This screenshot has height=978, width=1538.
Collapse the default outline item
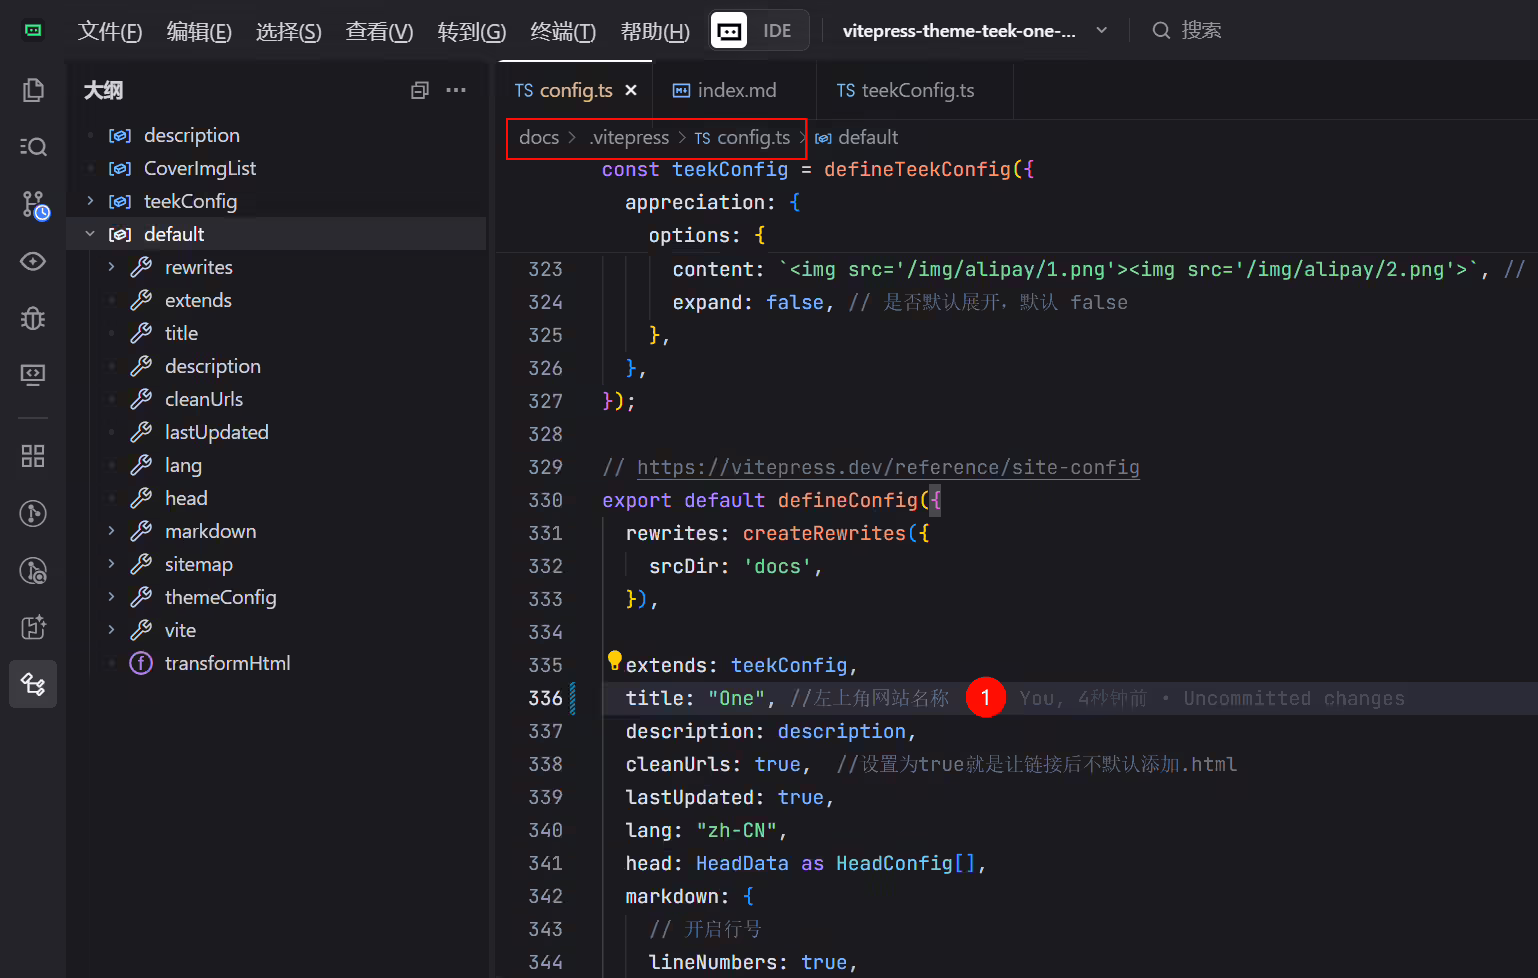pos(90,234)
